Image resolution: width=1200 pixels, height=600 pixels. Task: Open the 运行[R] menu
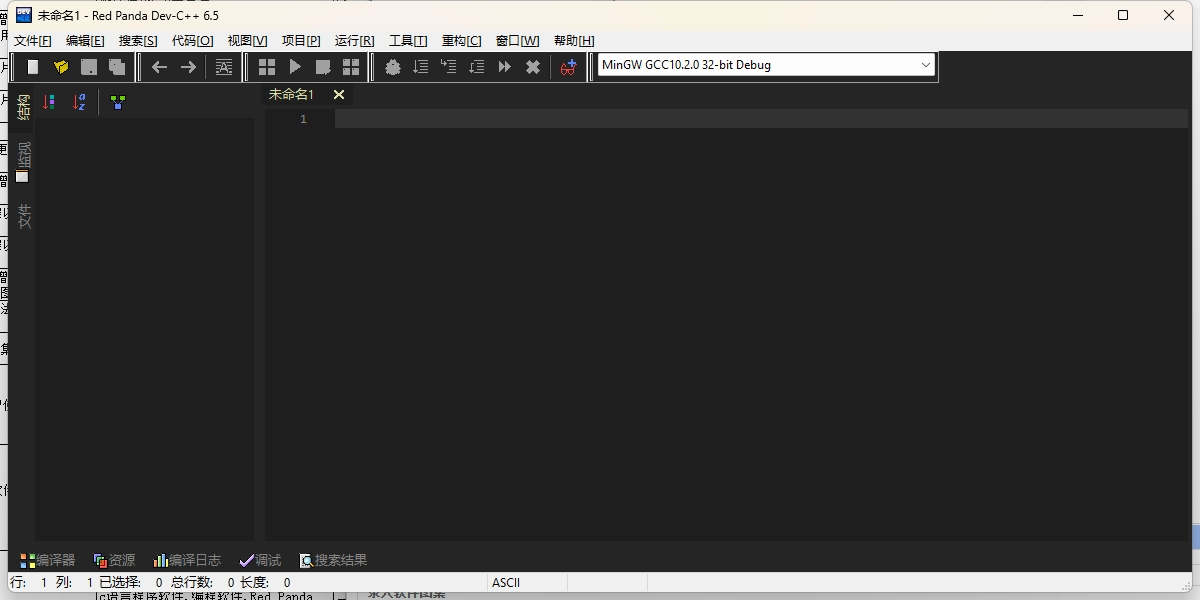pyautogui.click(x=355, y=41)
